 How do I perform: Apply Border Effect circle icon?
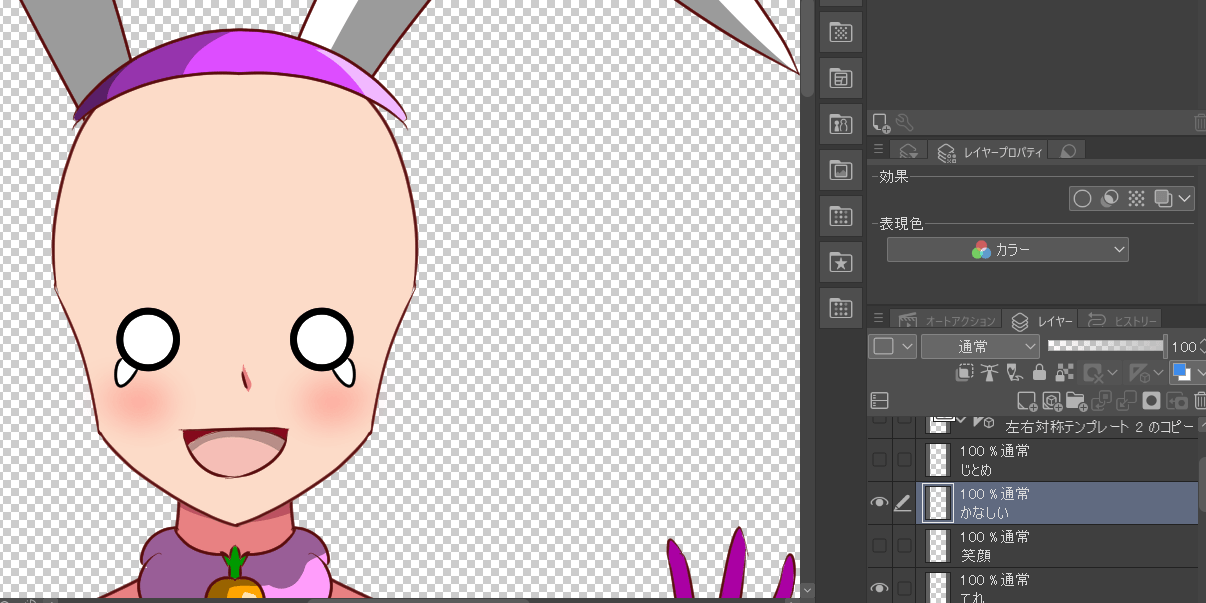click(1081, 198)
